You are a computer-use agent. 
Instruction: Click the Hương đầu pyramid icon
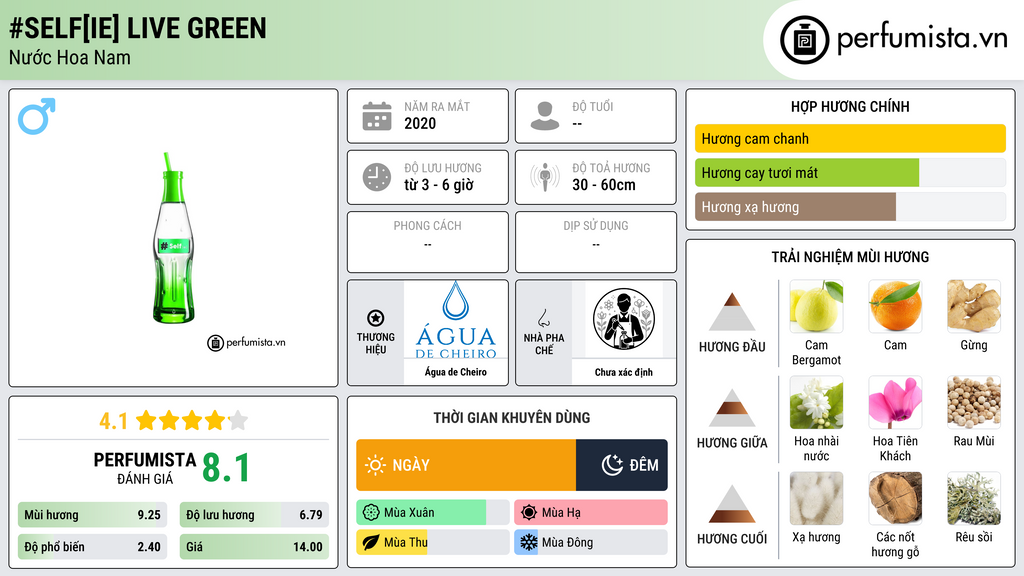click(x=732, y=312)
